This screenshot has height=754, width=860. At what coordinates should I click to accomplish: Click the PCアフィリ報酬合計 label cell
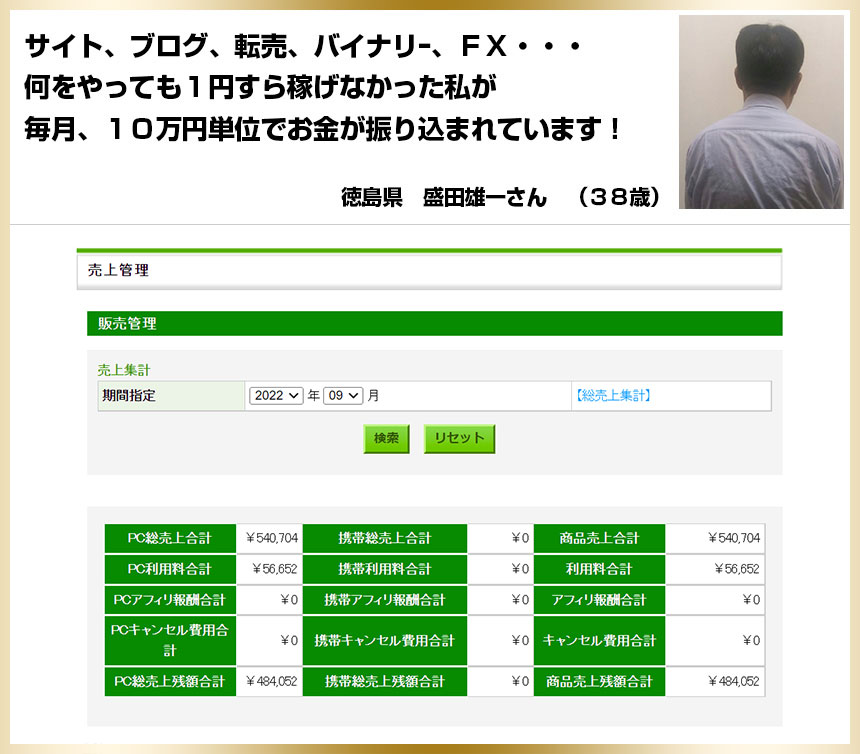pos(170,600)
